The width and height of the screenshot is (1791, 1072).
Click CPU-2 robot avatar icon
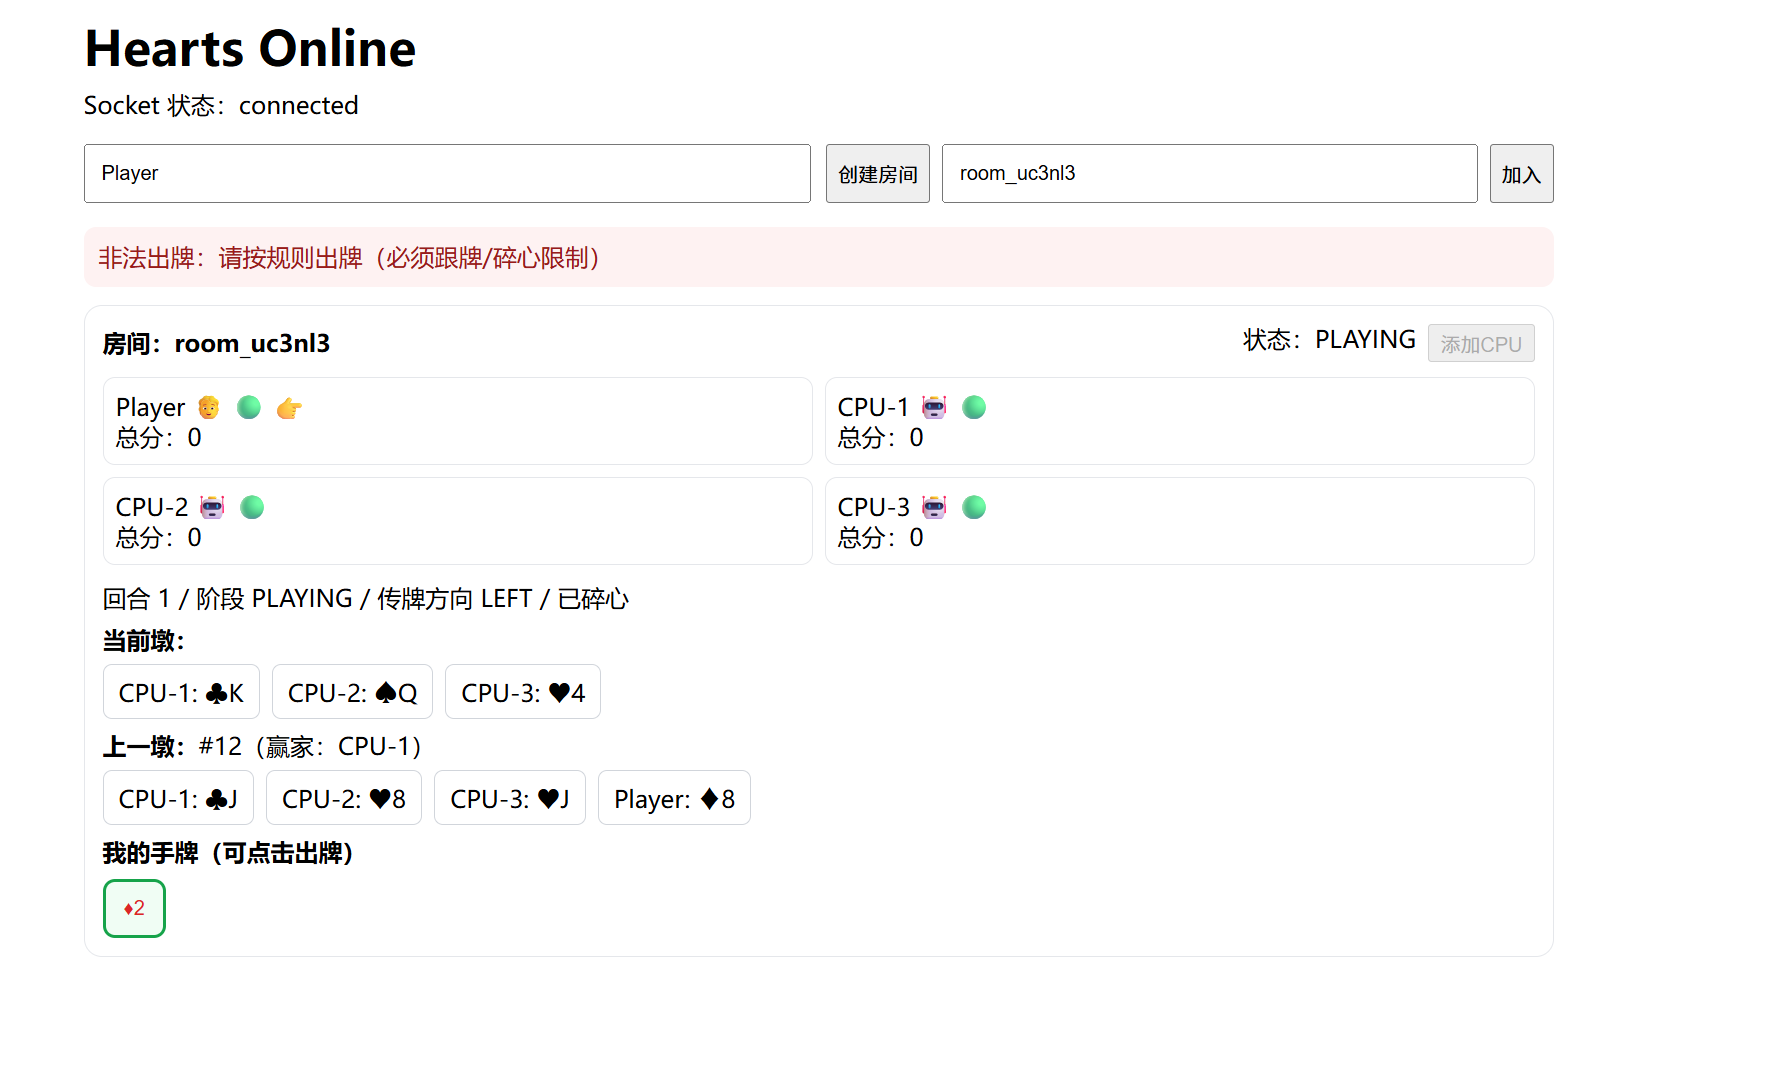212,507
